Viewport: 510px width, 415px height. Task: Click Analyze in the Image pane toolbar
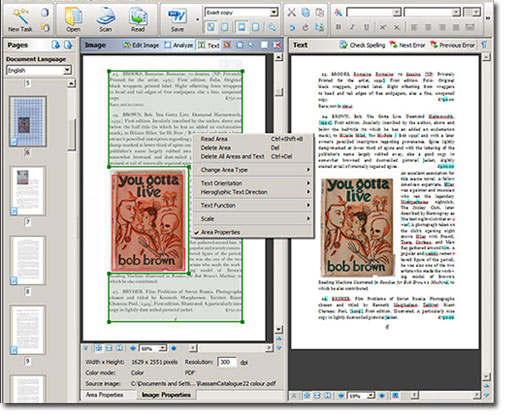179,45
